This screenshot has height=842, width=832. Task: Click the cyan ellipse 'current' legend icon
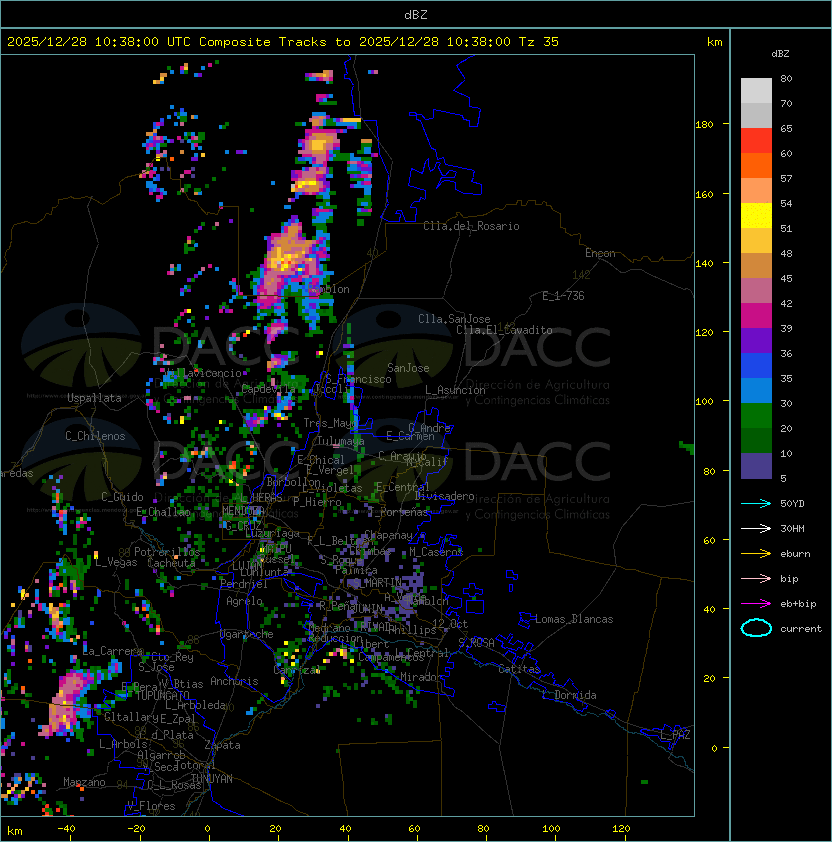point(756,628)
